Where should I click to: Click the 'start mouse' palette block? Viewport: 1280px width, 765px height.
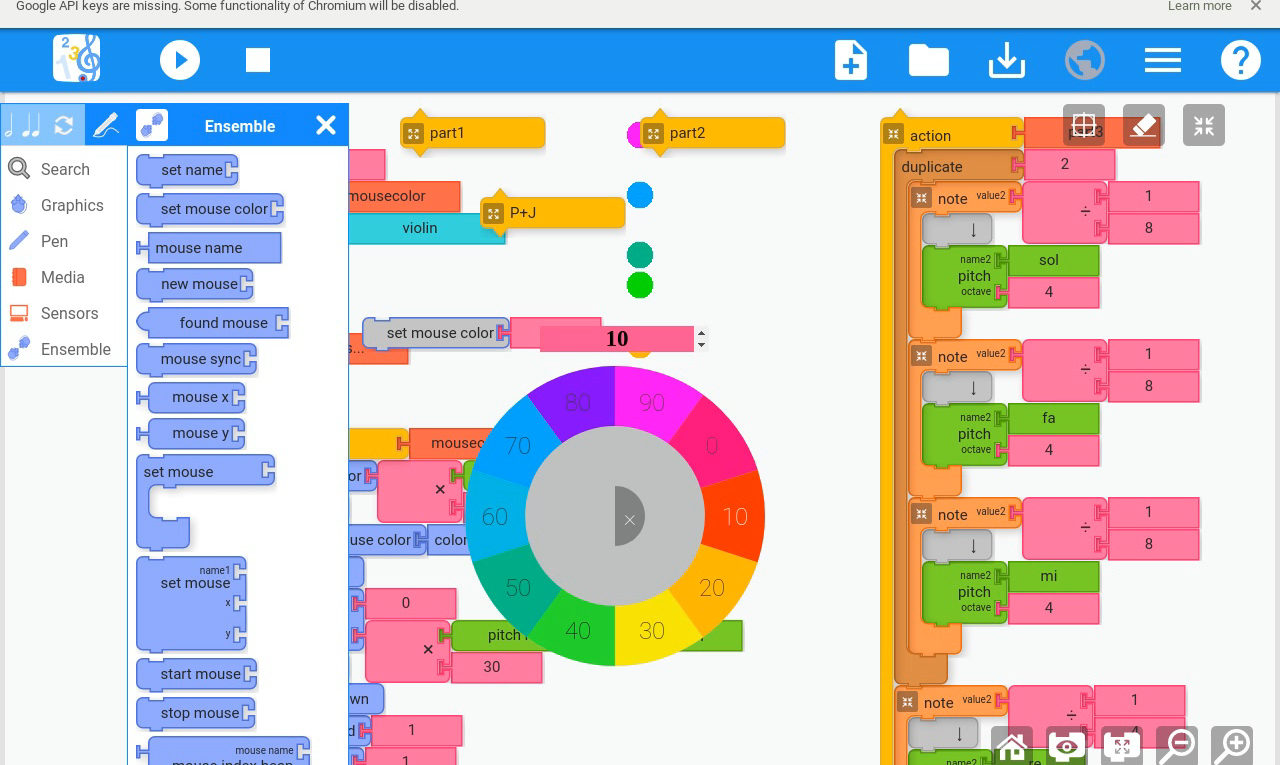pos(200,674)
